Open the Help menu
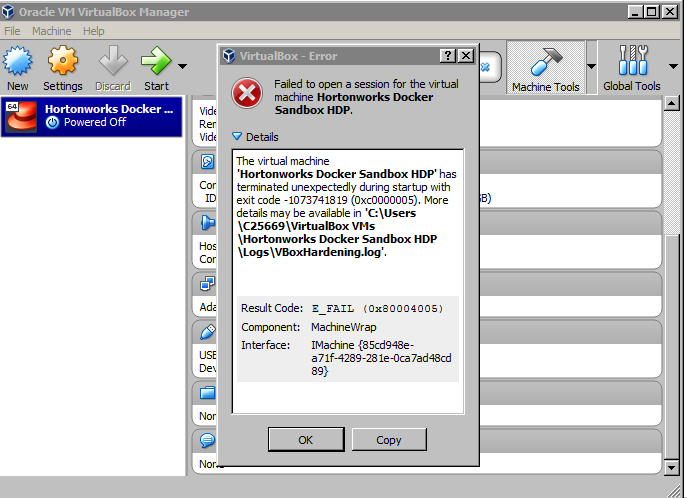This screenshot has height=498, width=687. pos(94,31)
